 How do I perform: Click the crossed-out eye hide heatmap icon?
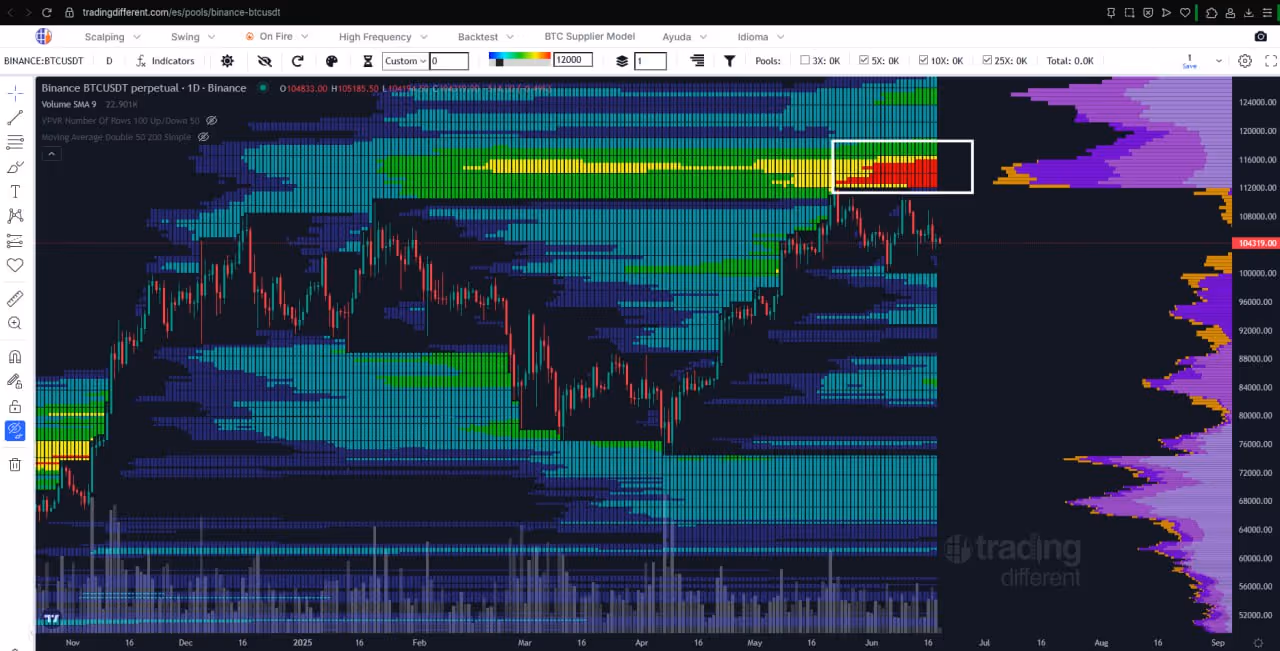point(264,61)
